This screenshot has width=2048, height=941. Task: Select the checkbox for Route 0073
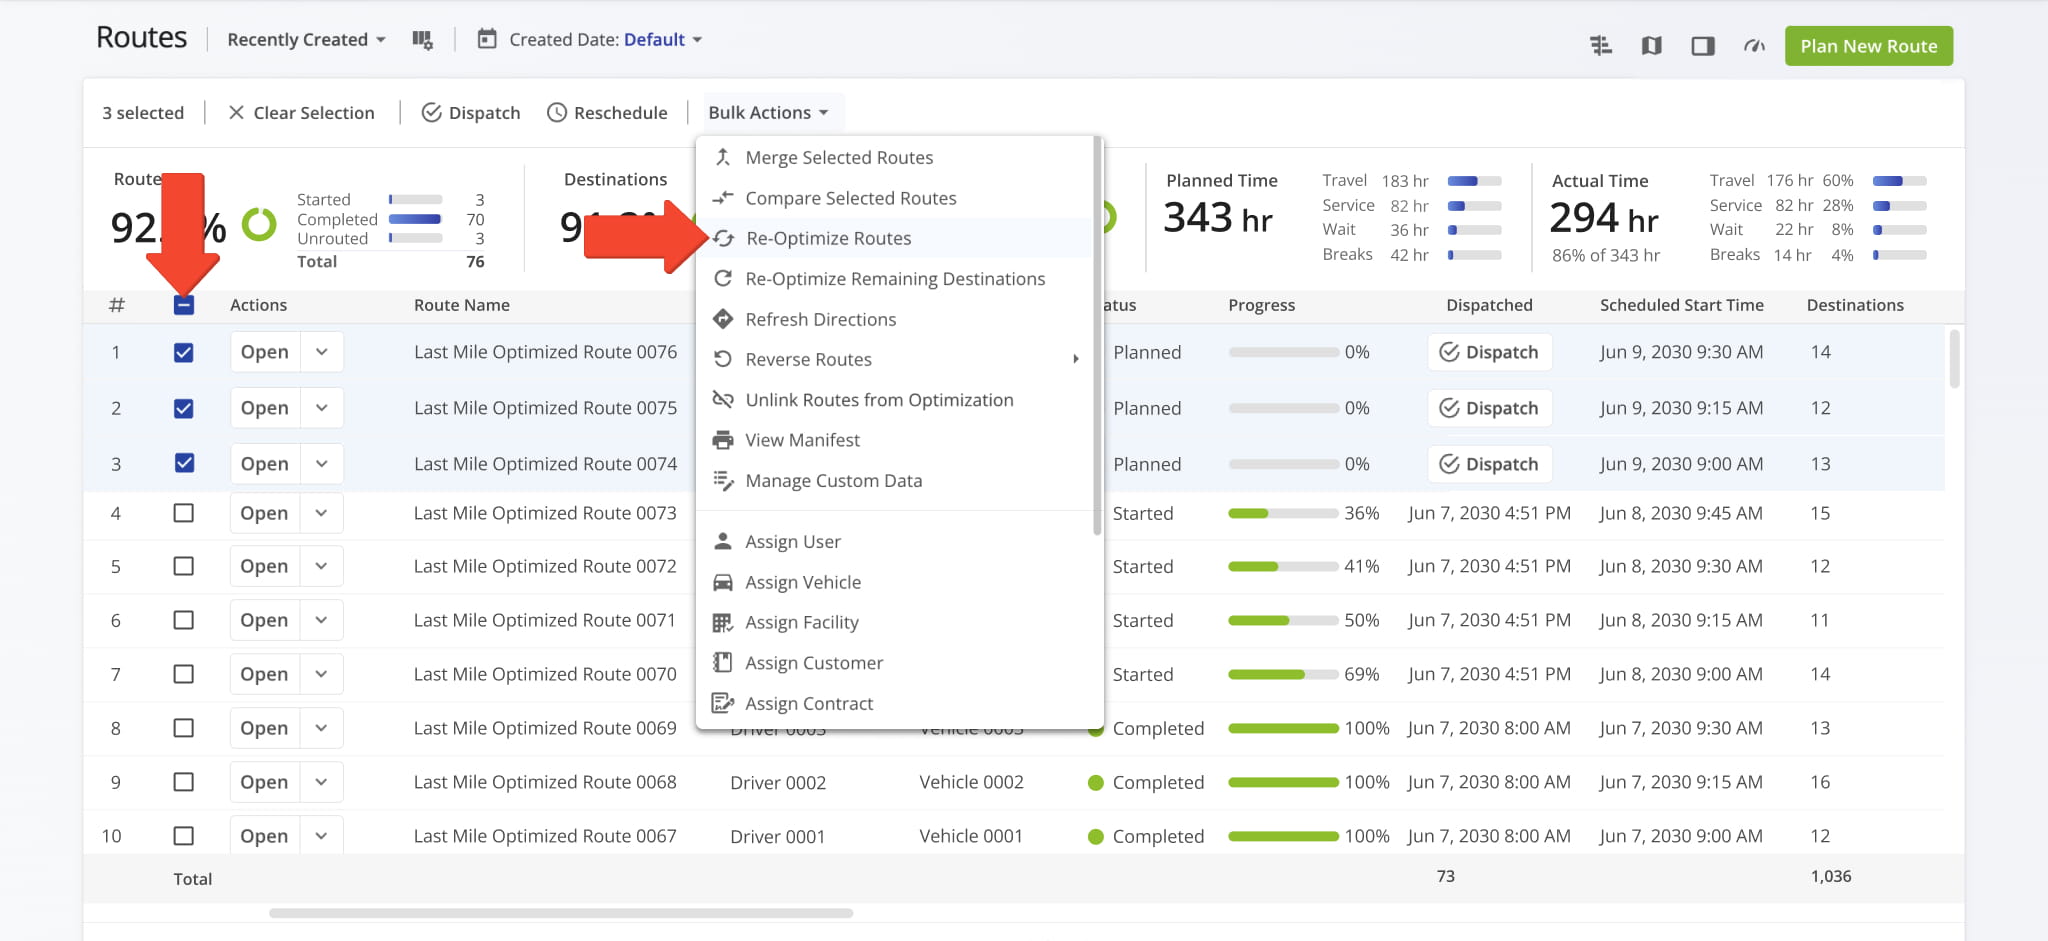click(x=184, y=513)
